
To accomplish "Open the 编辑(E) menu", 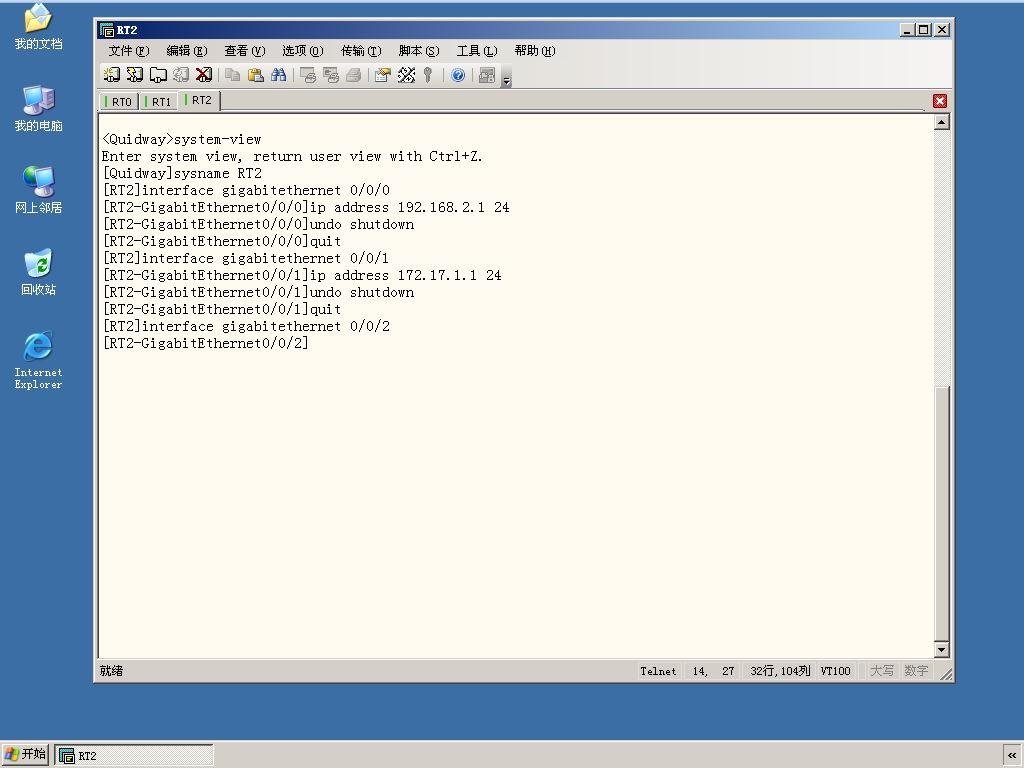I will pos(187,51).
